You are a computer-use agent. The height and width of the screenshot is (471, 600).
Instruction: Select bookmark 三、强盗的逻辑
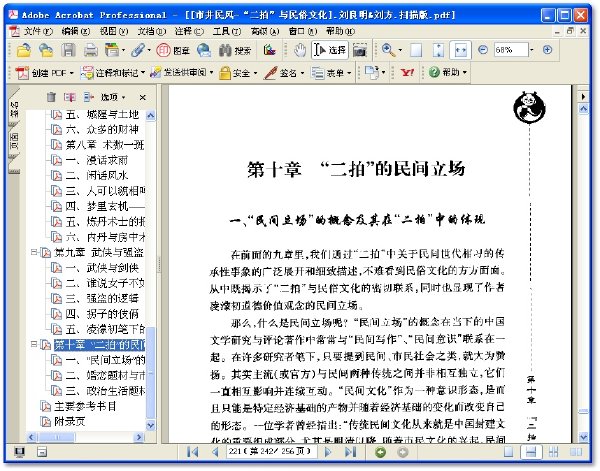click(x=102, y=298)
